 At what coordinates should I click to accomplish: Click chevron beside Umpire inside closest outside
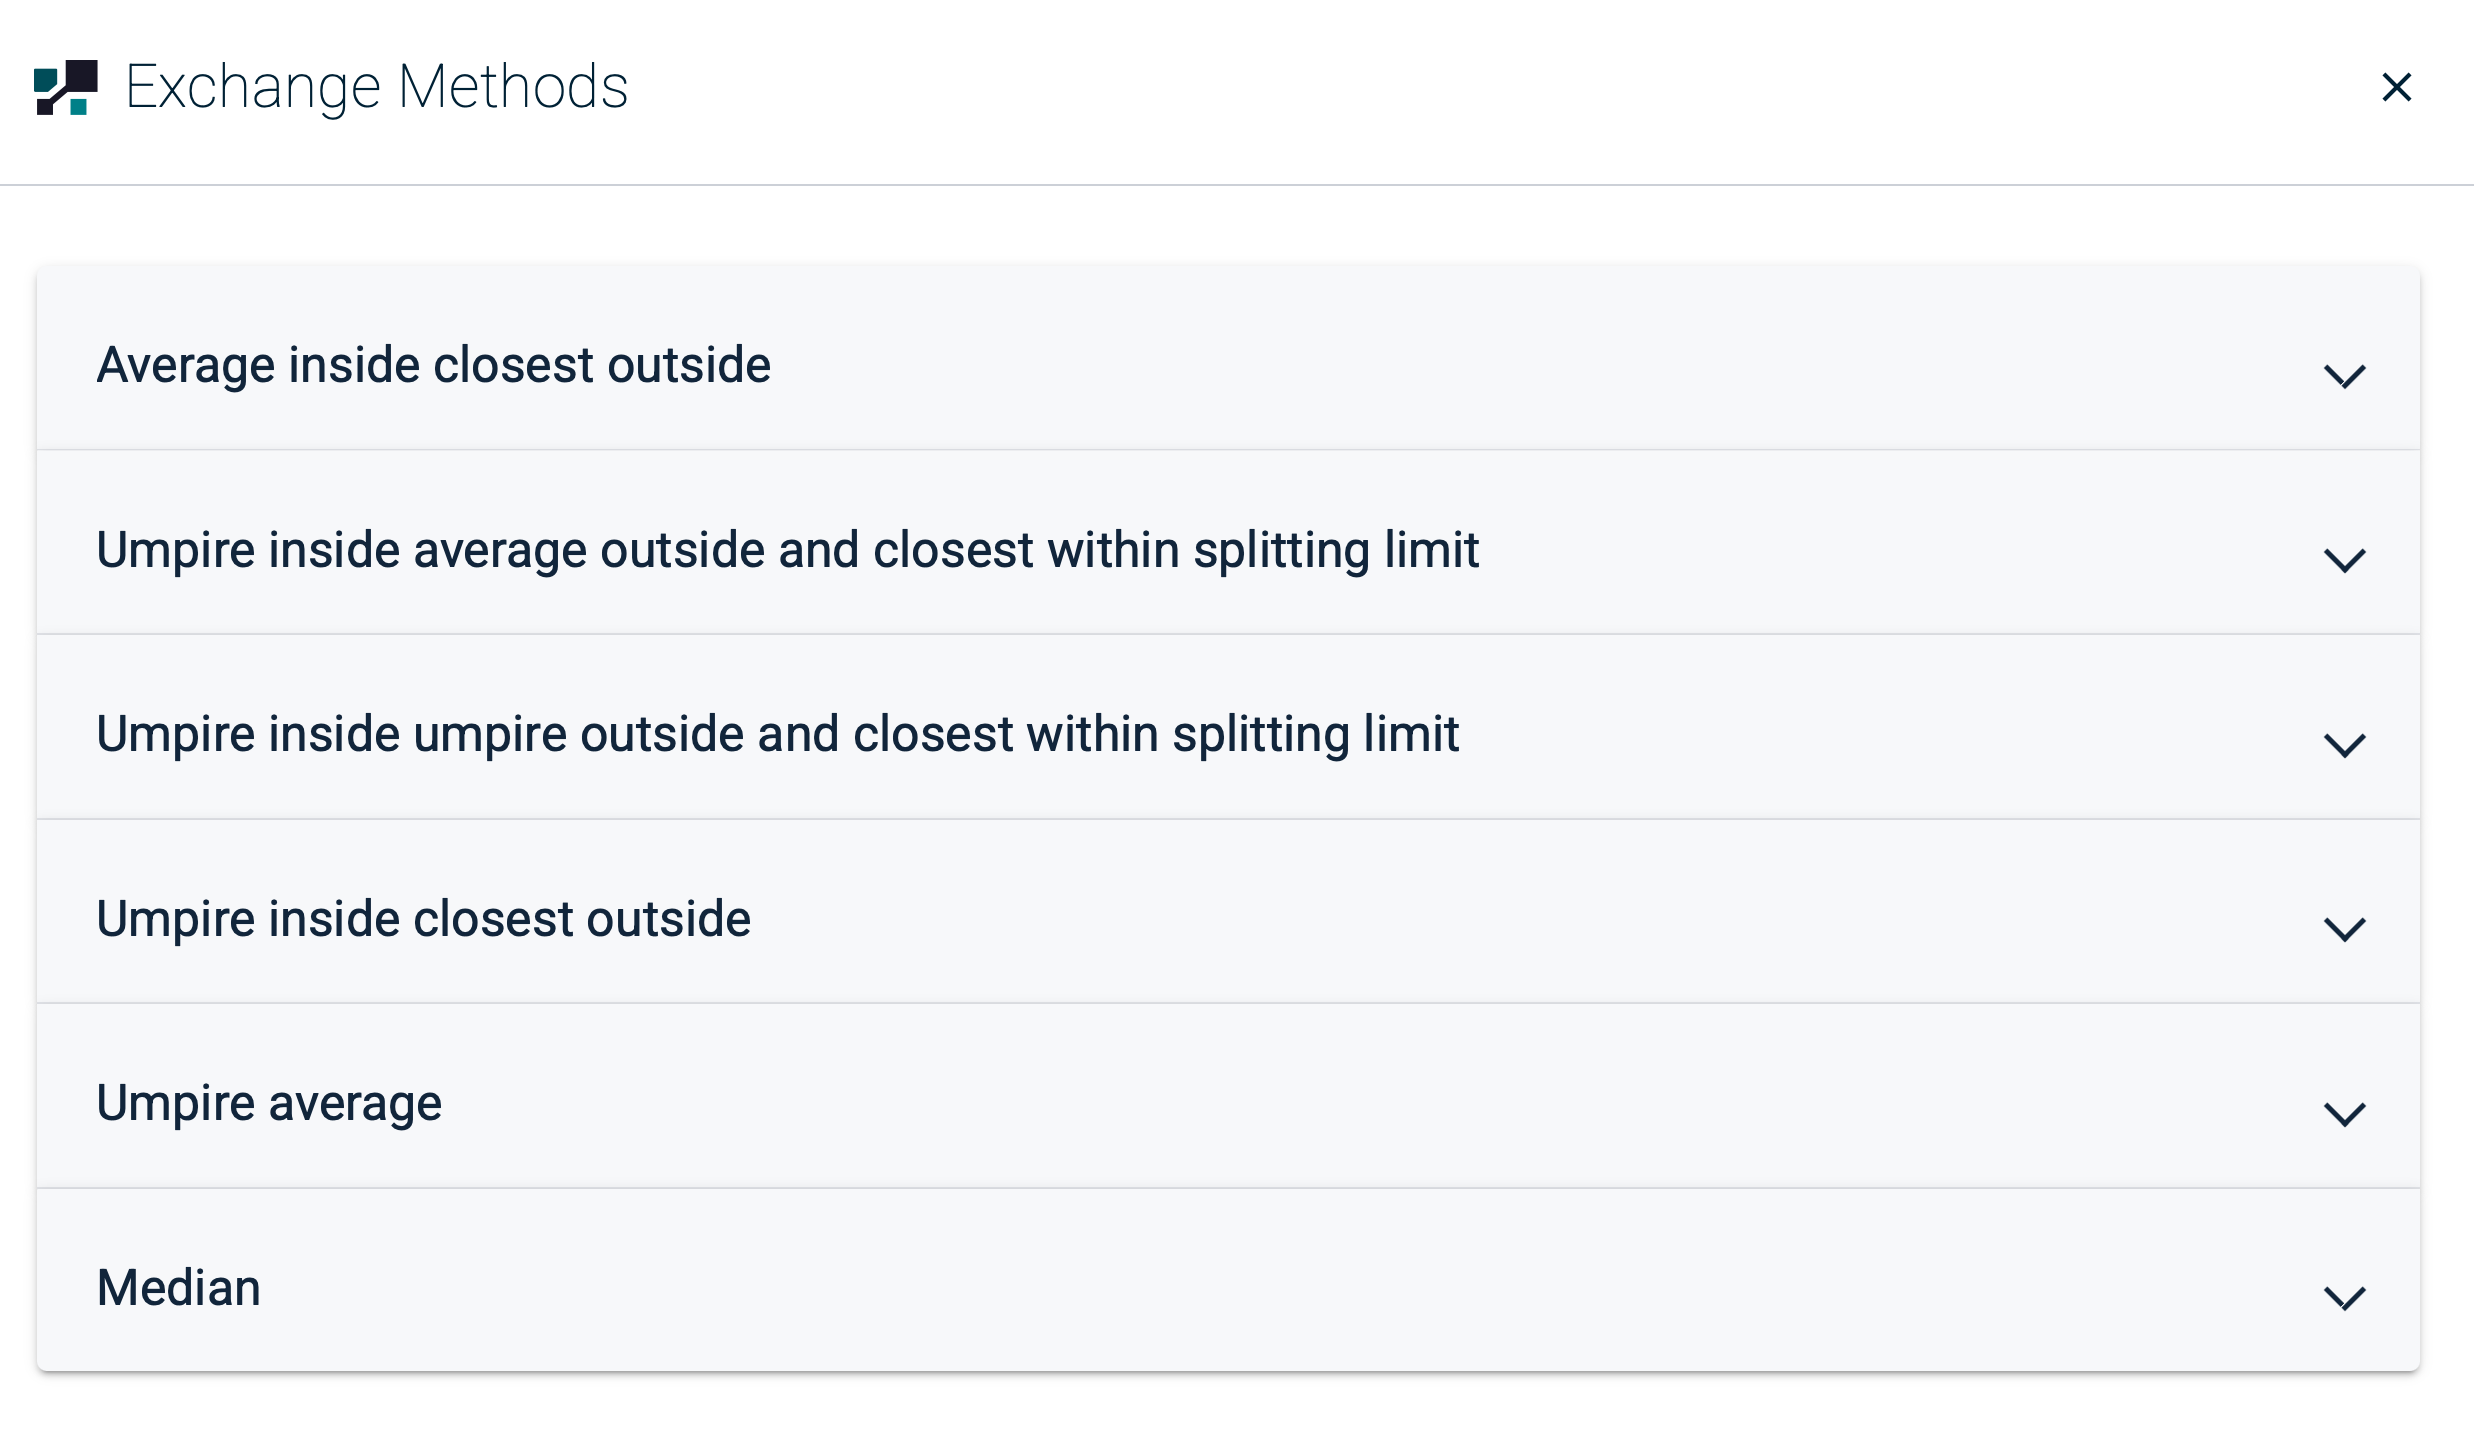click(x=2344, y=929)
